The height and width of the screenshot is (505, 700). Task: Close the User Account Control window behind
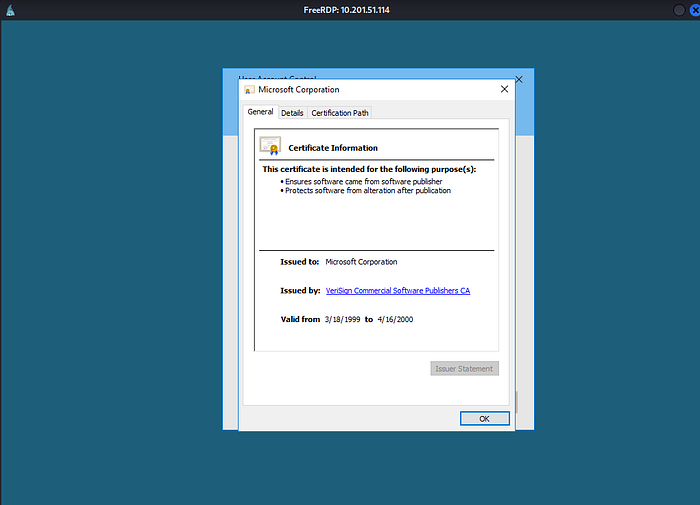coord(519,79)
